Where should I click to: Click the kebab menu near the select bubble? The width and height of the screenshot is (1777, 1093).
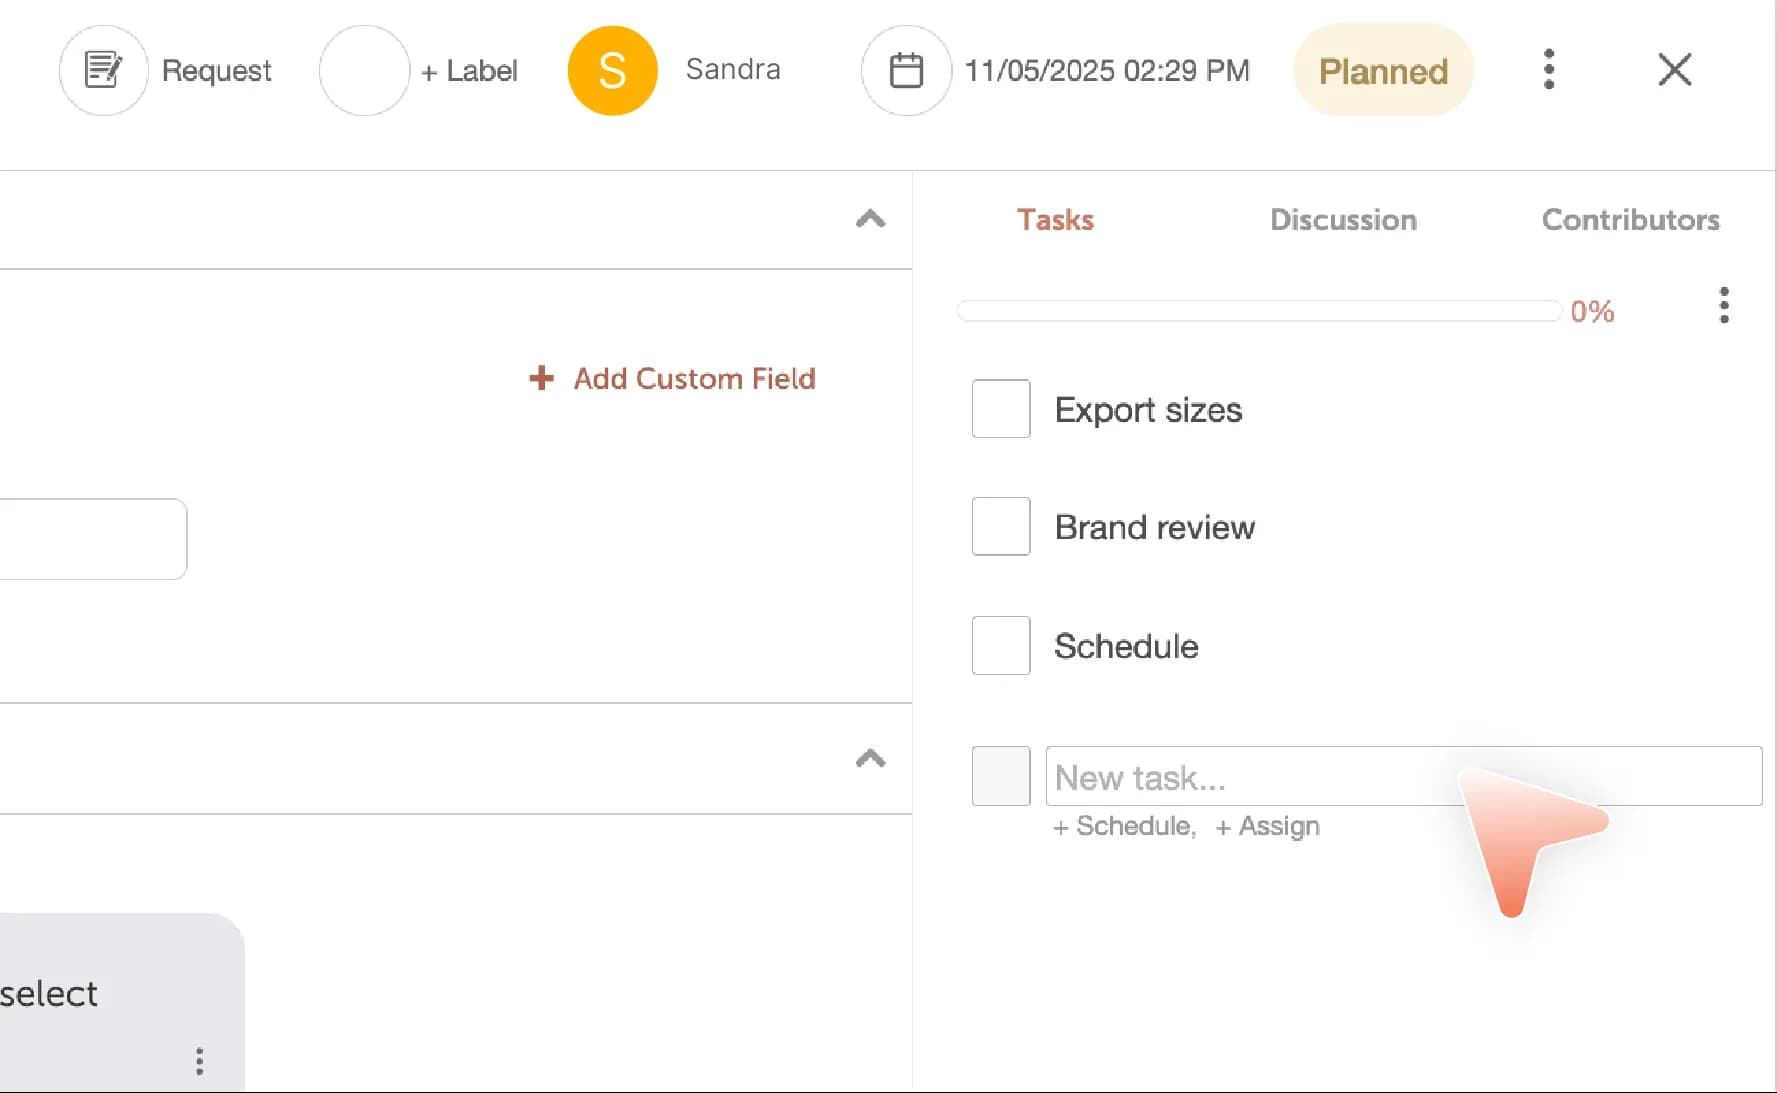coord(199,1062)
